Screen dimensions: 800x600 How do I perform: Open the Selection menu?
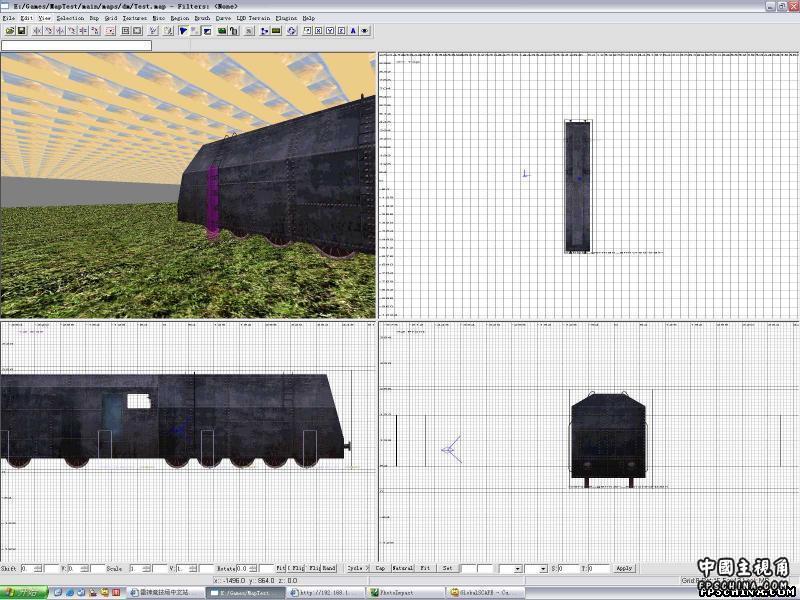pyautogui.click(x=70, y=18)
